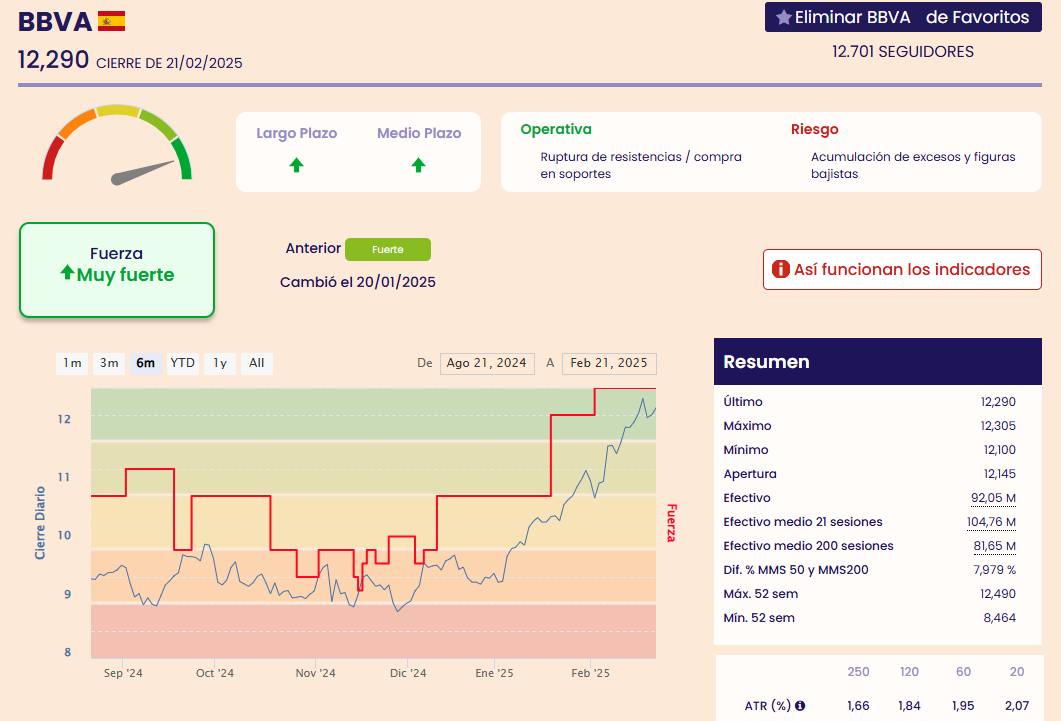Click the Spanish flag icon next to BBVA

(111, 21)
